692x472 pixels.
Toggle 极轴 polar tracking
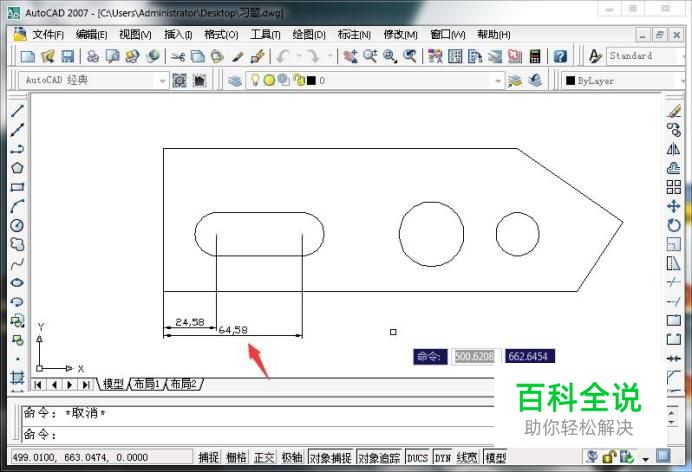click(292, 457)
